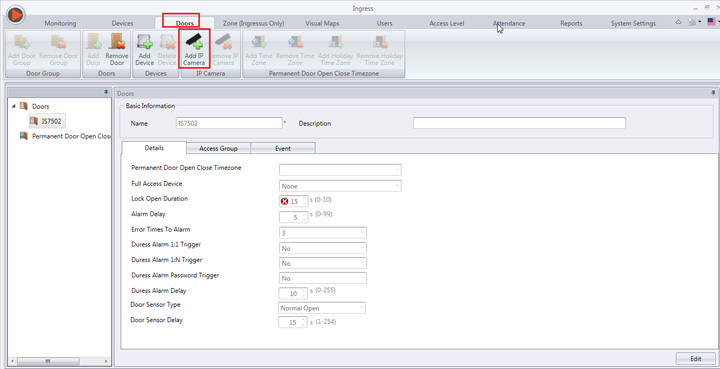The width and height of the screenshot is (720, 369).
Task: Click the Remove Door icon
Action: 117,42
